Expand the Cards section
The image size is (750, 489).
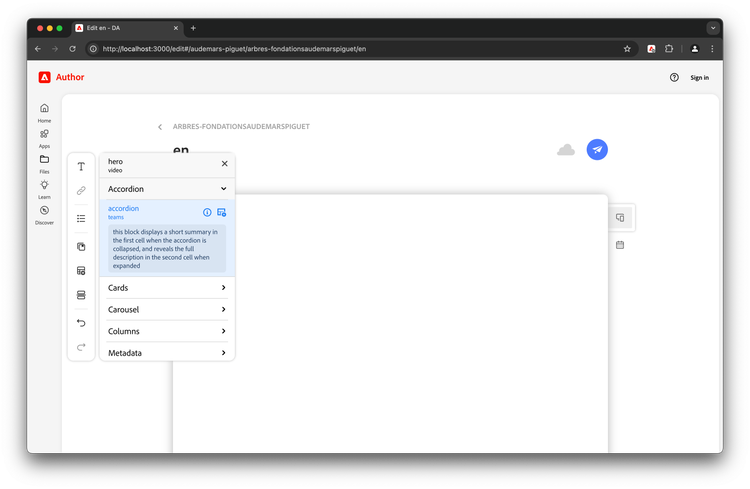167,288
